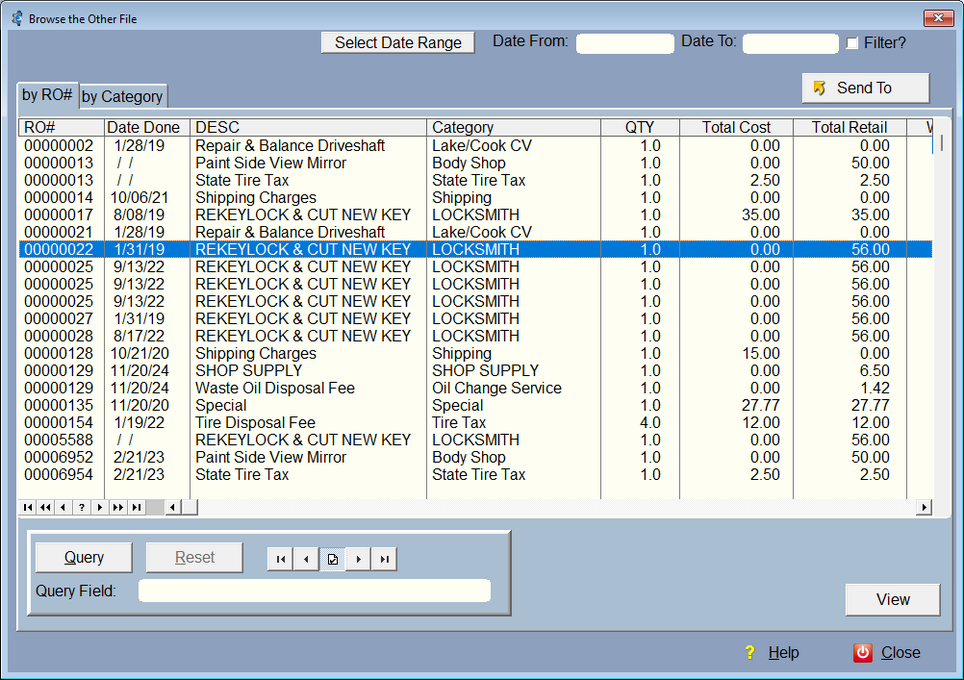The width and height of the screenshot is (964, 680).
Task: Jump to last record in grid navigator
Action: (x=136, y=507)
